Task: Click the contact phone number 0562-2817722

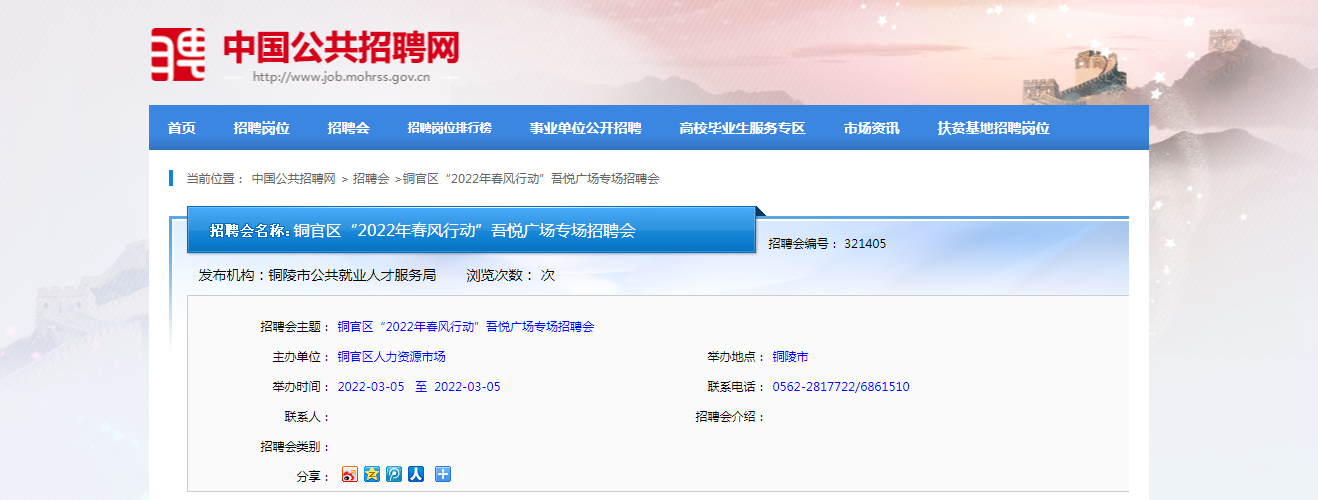Action: click(x=840, y=387)
